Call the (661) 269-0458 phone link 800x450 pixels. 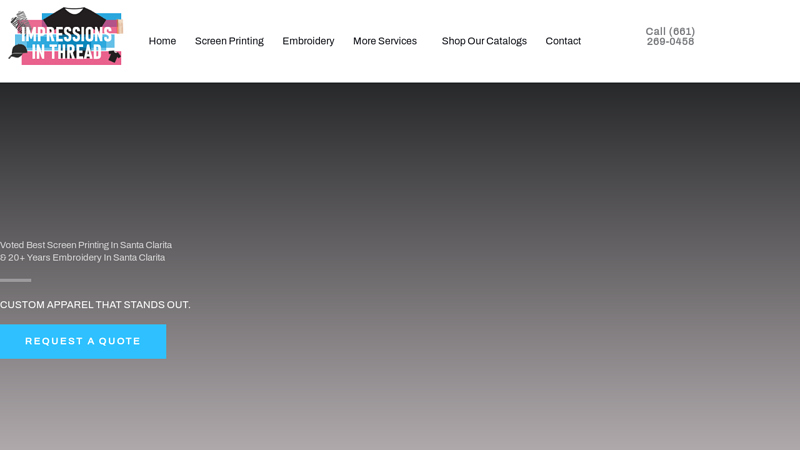click(x=670, y=37)
